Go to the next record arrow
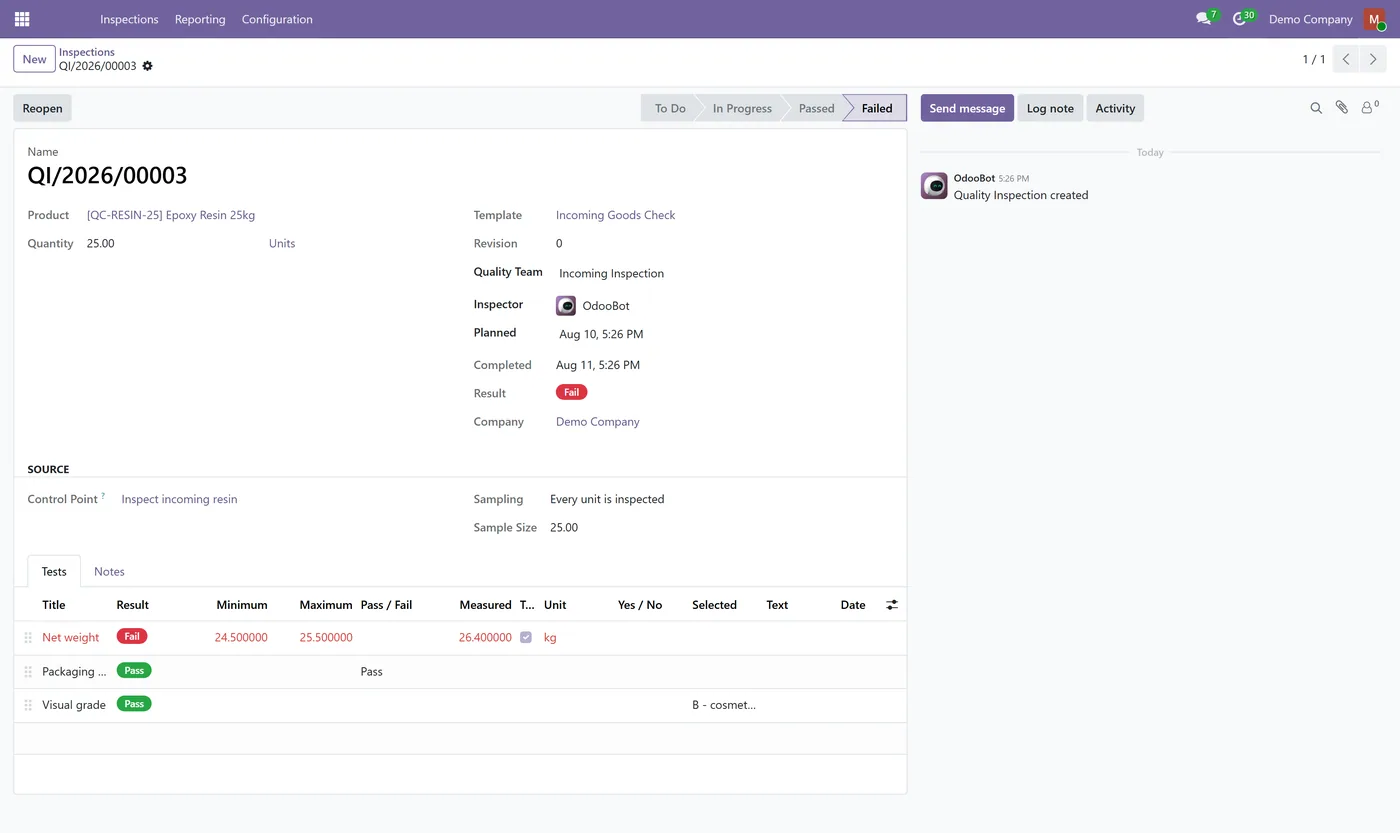This screenshot has height=833, width=1400. coord(1373,59)
